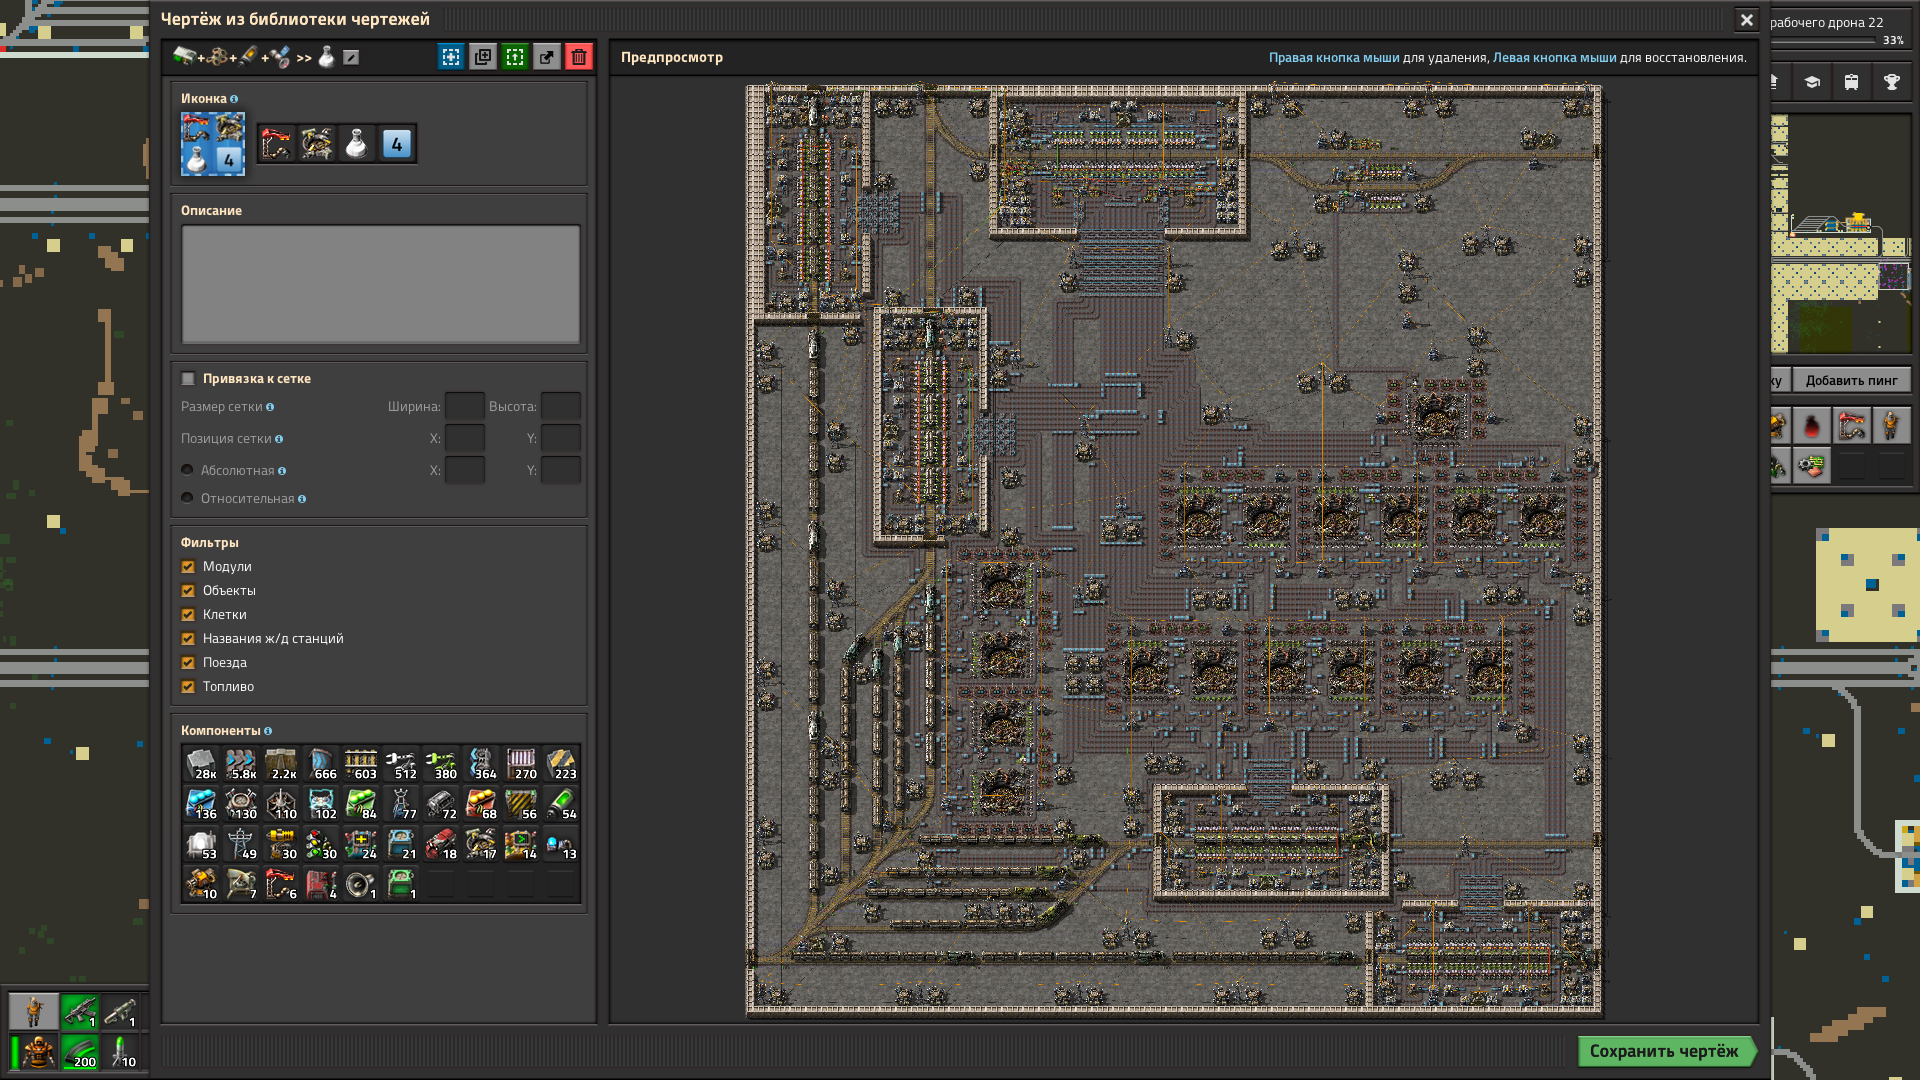Click the big electric pole component 49
1920x1080 pixels.
pos(241,844)
